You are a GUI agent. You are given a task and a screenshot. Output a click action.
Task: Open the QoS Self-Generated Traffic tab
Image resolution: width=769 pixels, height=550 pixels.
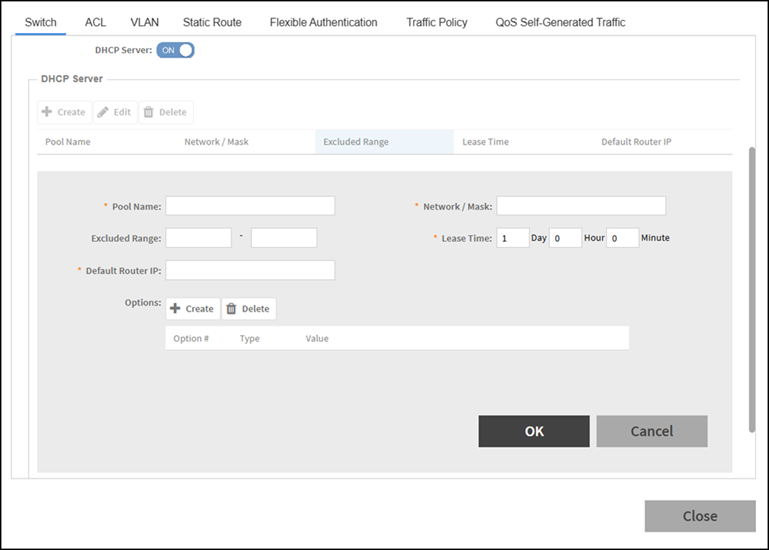[560, 23]
